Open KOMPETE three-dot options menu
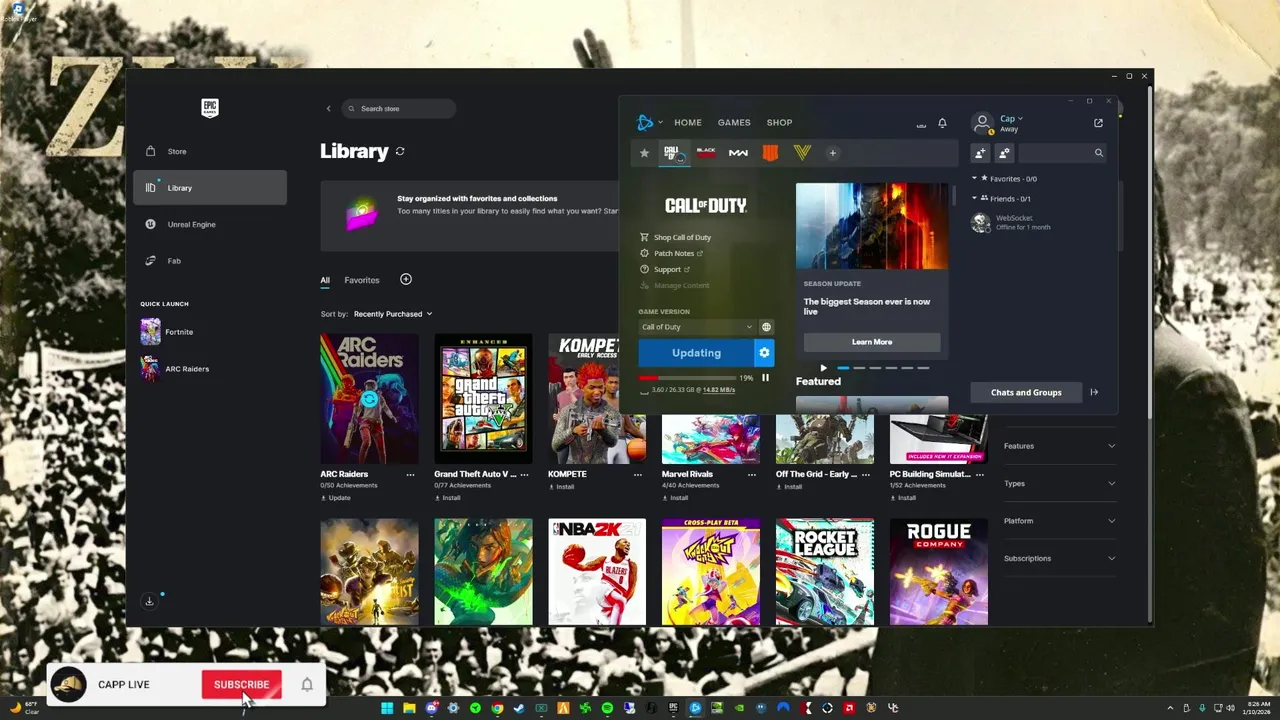 coord(638,475)
